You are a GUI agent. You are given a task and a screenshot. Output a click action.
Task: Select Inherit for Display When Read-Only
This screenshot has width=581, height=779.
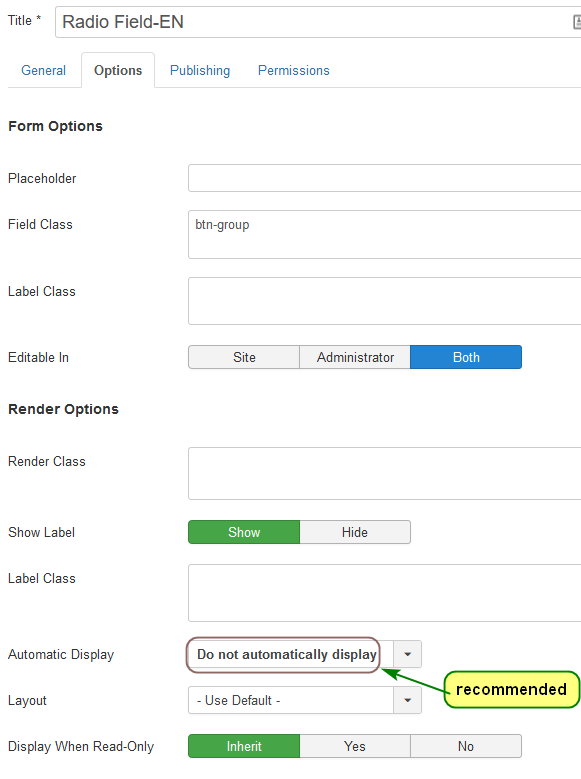[244, 746]
